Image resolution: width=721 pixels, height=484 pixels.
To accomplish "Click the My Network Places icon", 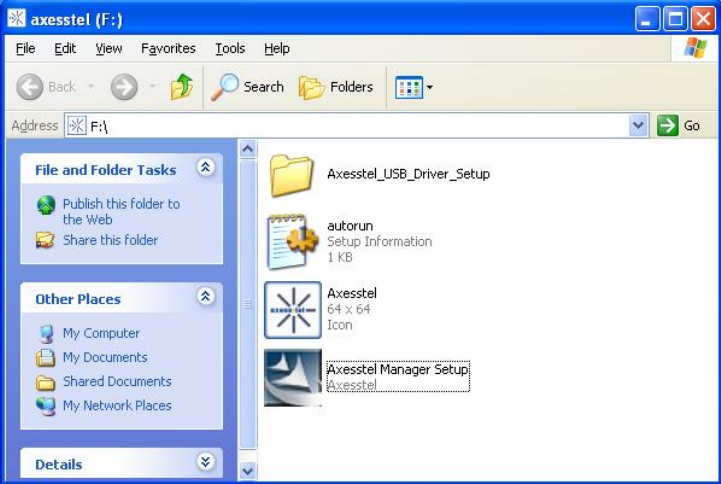I will pyautogui.click(x=46, y=406).
